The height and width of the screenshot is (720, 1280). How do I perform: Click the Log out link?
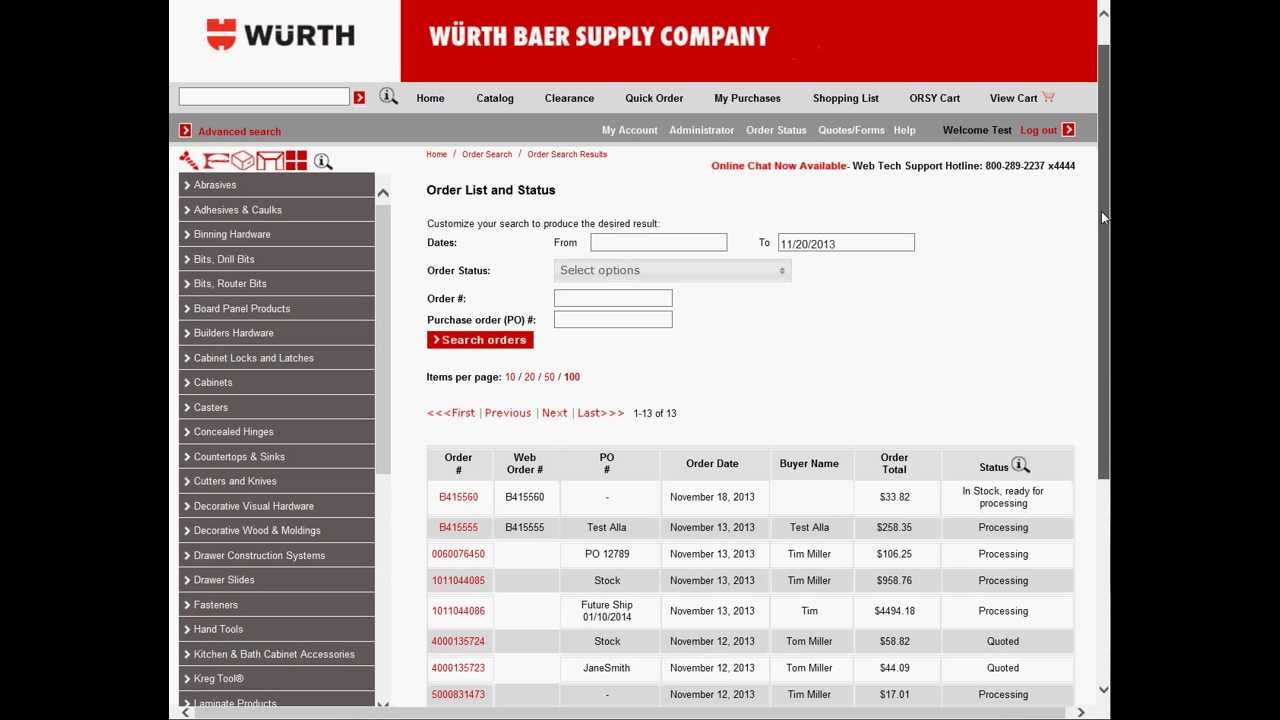pyautogui.click(x=1038, y=130)
